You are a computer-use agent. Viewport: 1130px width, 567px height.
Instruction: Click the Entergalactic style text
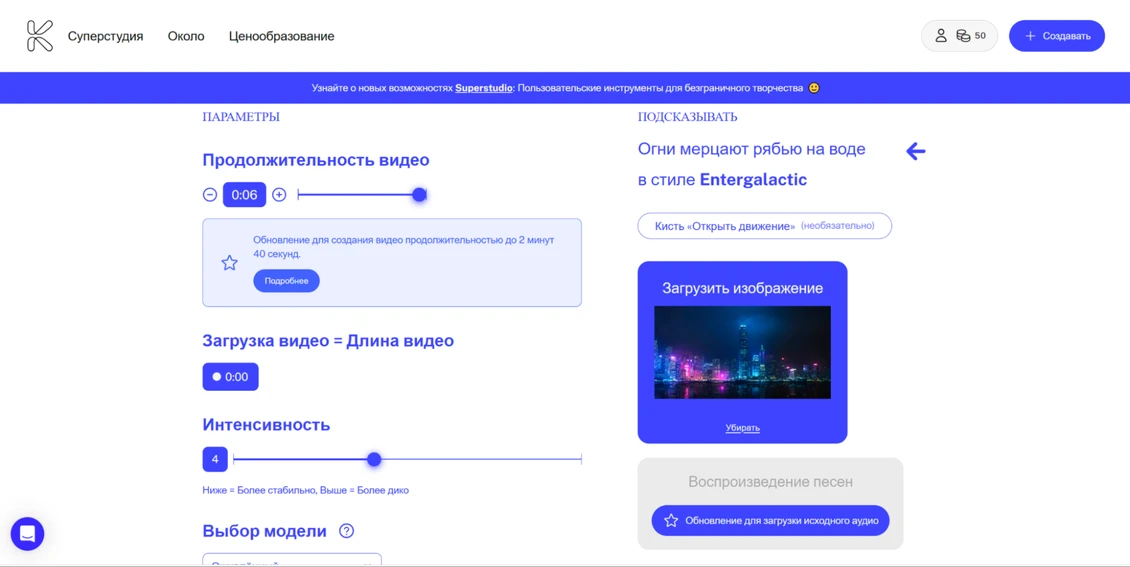[x=753, y=179]
